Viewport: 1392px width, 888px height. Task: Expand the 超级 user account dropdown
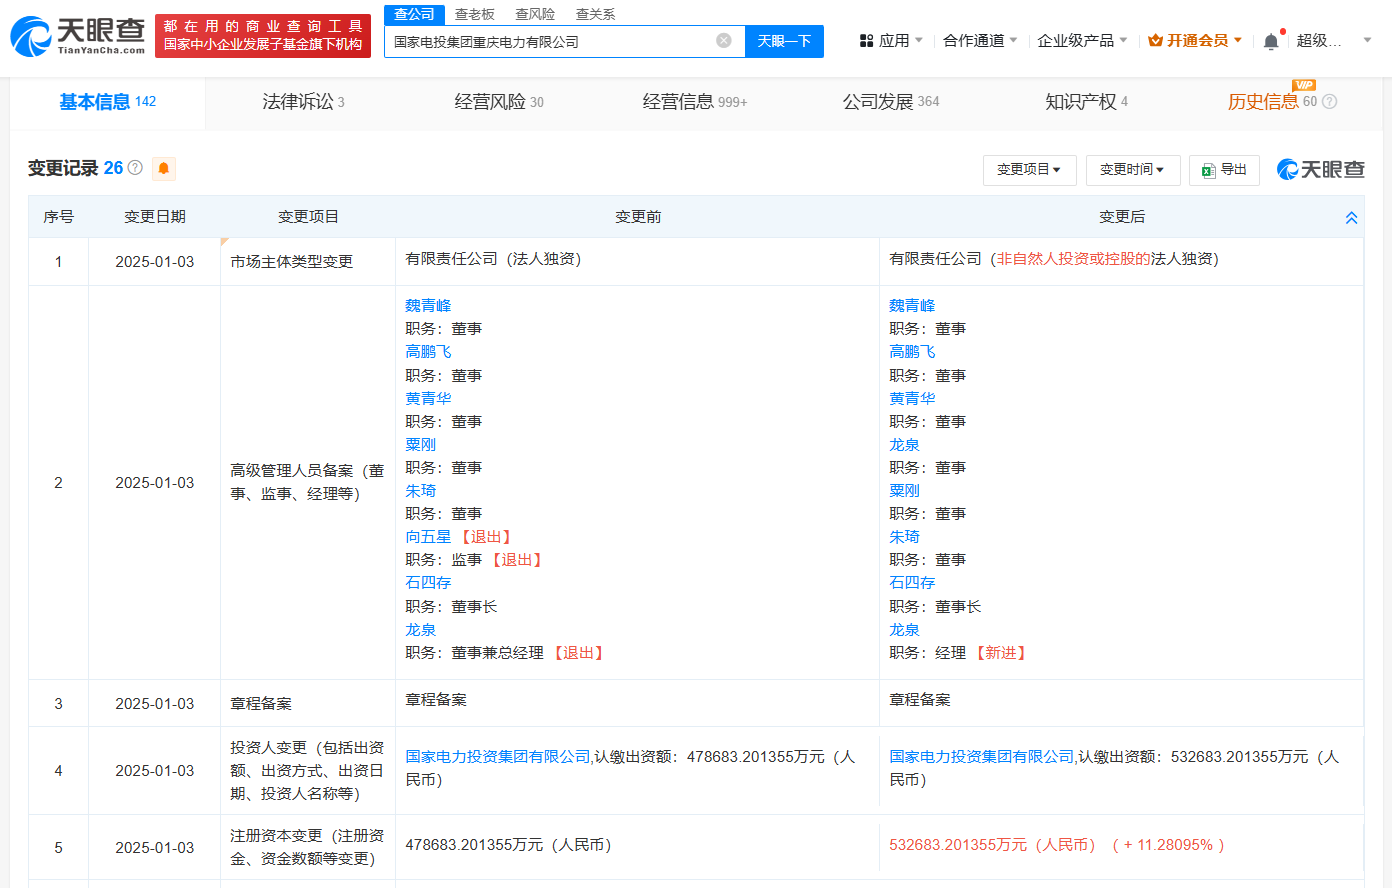(1333, 41)
